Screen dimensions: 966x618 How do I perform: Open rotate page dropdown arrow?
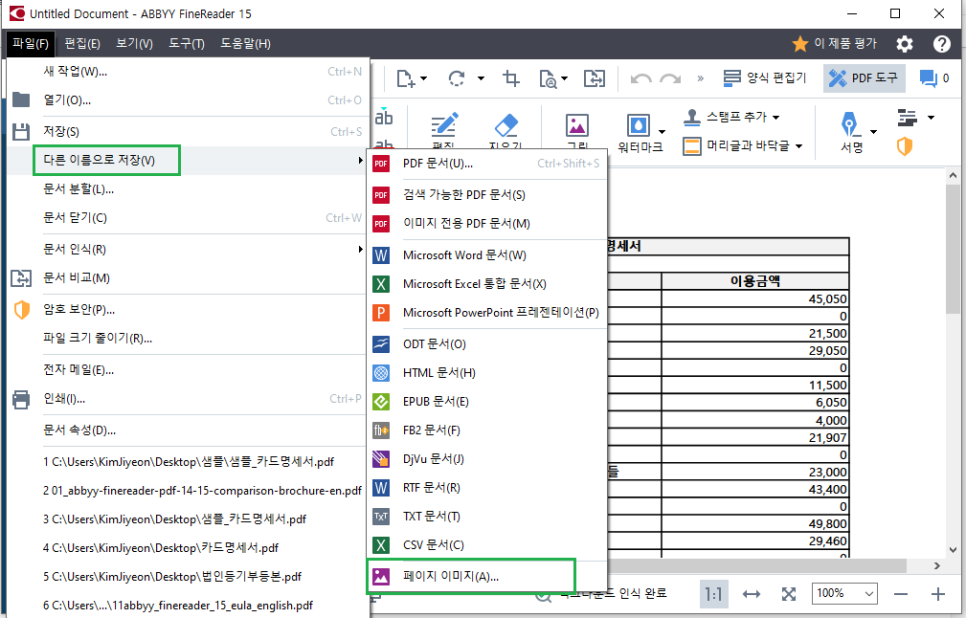click(481, 78)
